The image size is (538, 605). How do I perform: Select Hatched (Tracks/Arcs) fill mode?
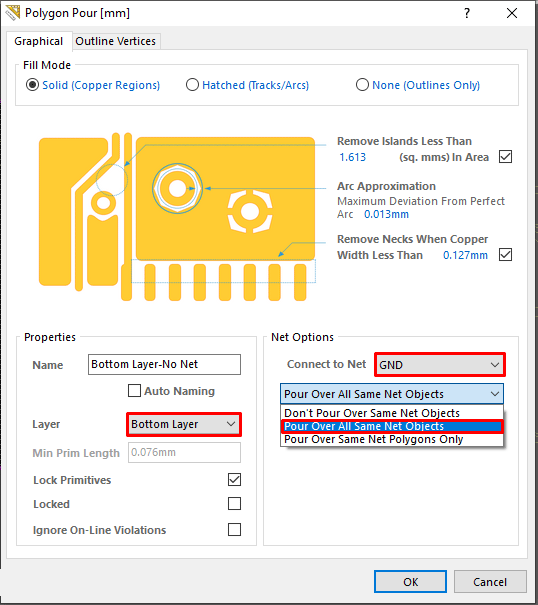click(192, 85)
